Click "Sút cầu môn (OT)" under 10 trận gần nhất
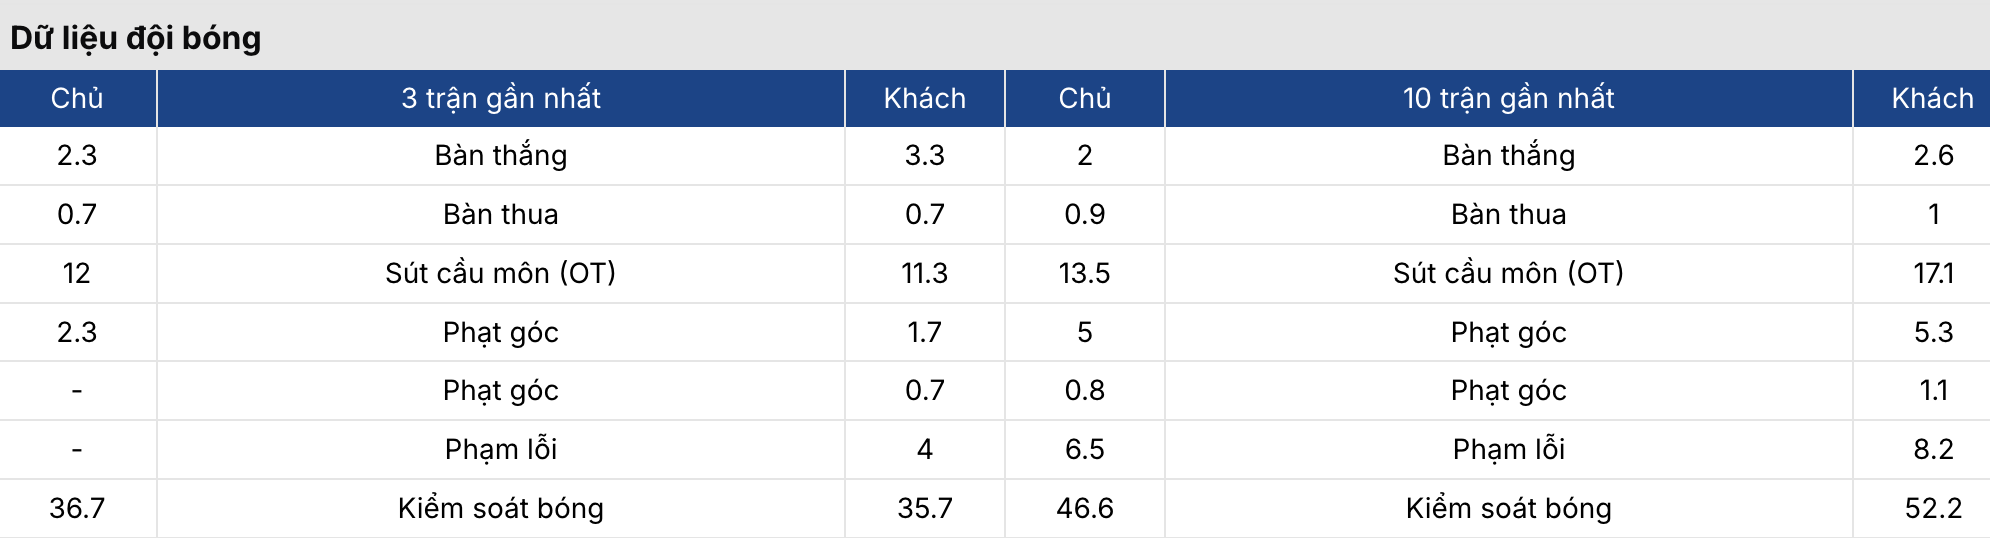This screenshot has height=538, width=1990. pos(1508,273)
